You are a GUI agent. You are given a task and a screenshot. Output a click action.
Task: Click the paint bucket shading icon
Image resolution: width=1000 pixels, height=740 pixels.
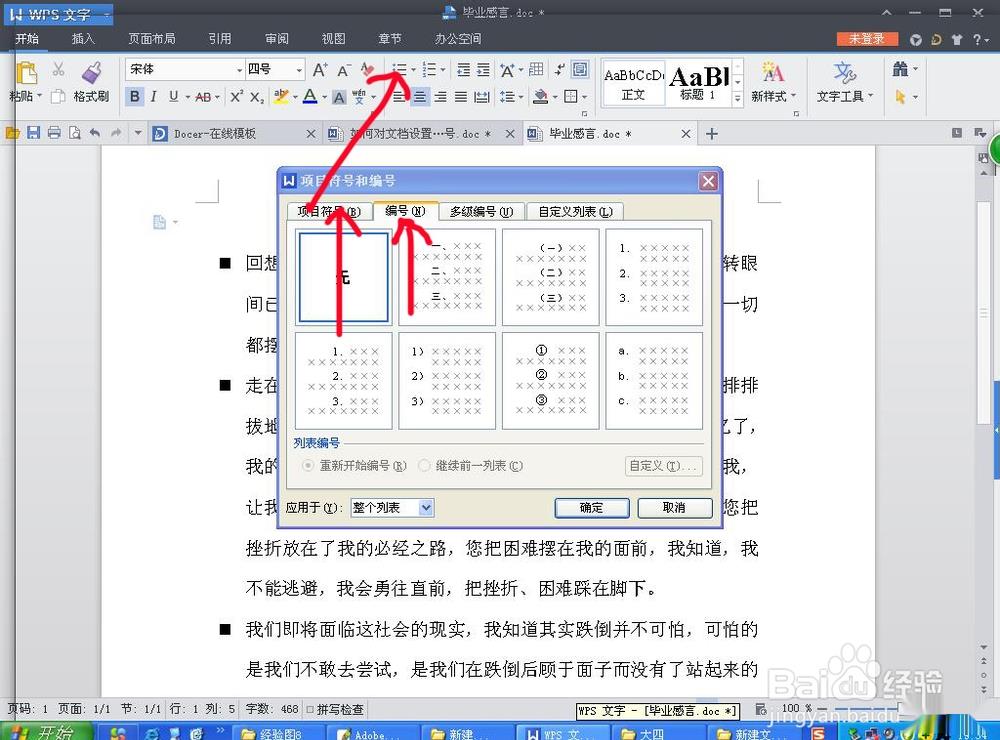[541, 97]
